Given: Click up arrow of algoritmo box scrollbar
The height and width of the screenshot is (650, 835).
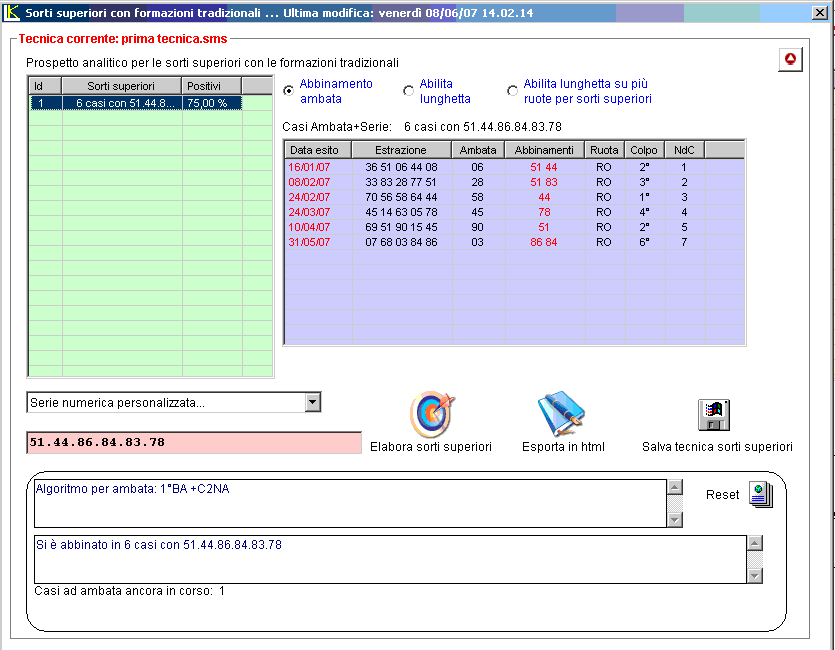Looking at the screenshot, I should click(x=675, y=487).
